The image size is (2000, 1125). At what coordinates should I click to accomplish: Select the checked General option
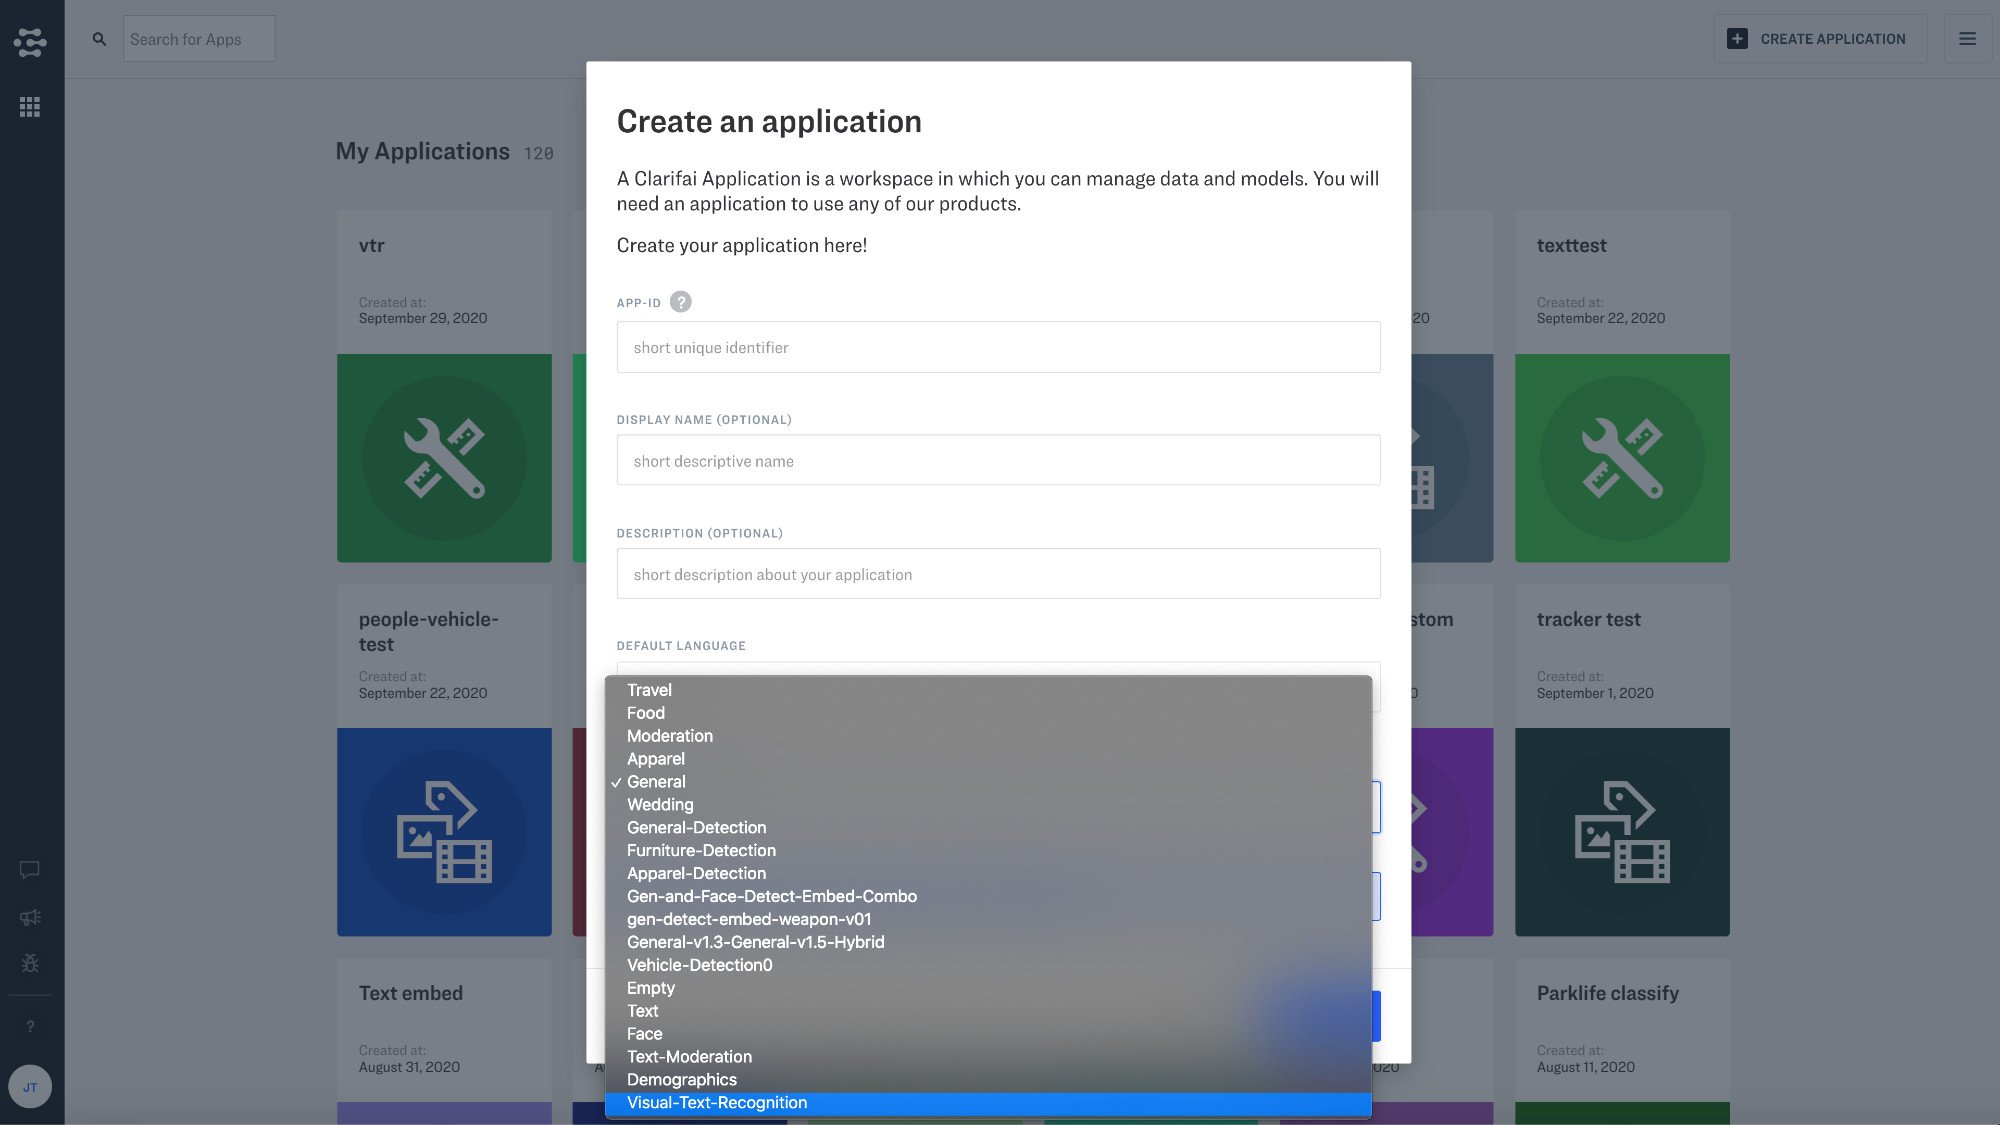[656, 782]
